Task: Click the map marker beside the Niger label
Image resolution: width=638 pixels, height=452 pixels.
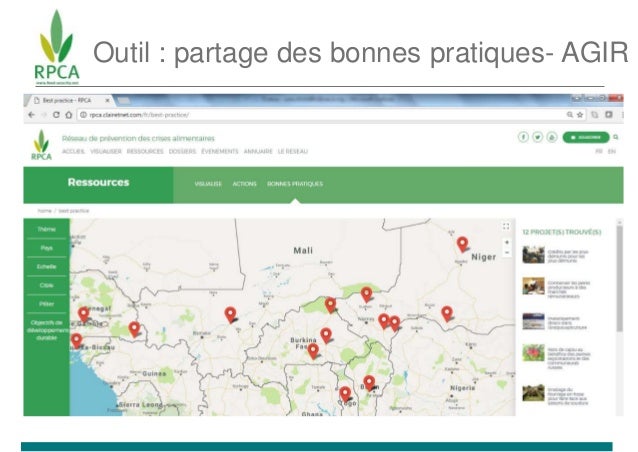Action: click(x=462, y=244)
